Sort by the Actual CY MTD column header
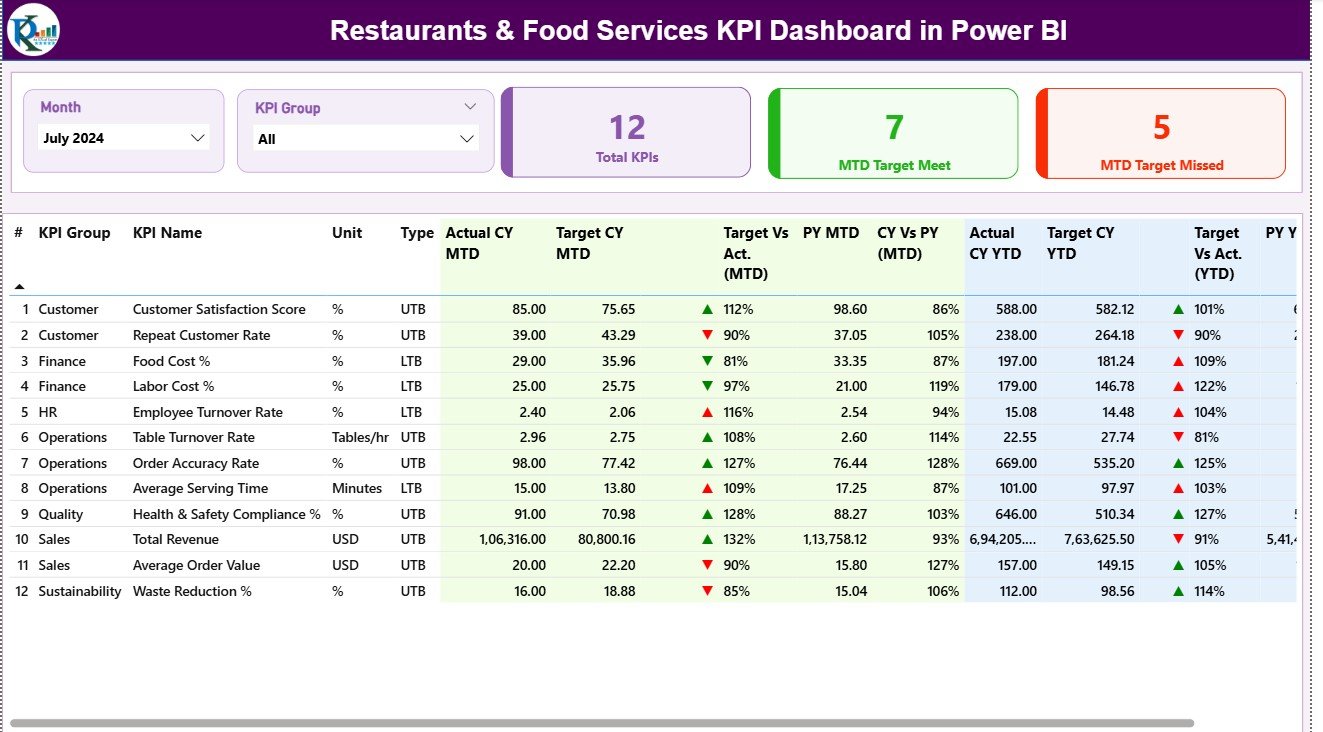The image size is (1323, 732). click(479, 243)
